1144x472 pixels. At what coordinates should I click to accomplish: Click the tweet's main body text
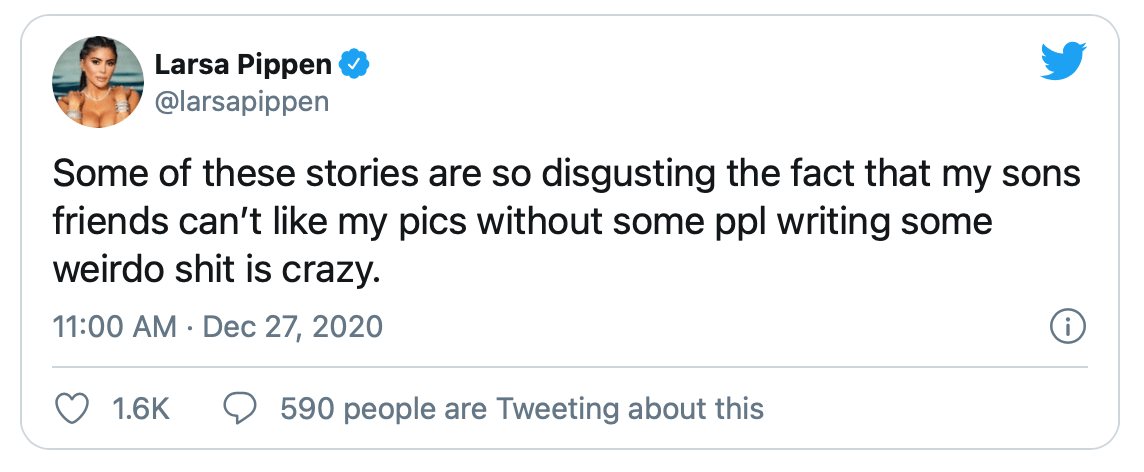(566, 223)
